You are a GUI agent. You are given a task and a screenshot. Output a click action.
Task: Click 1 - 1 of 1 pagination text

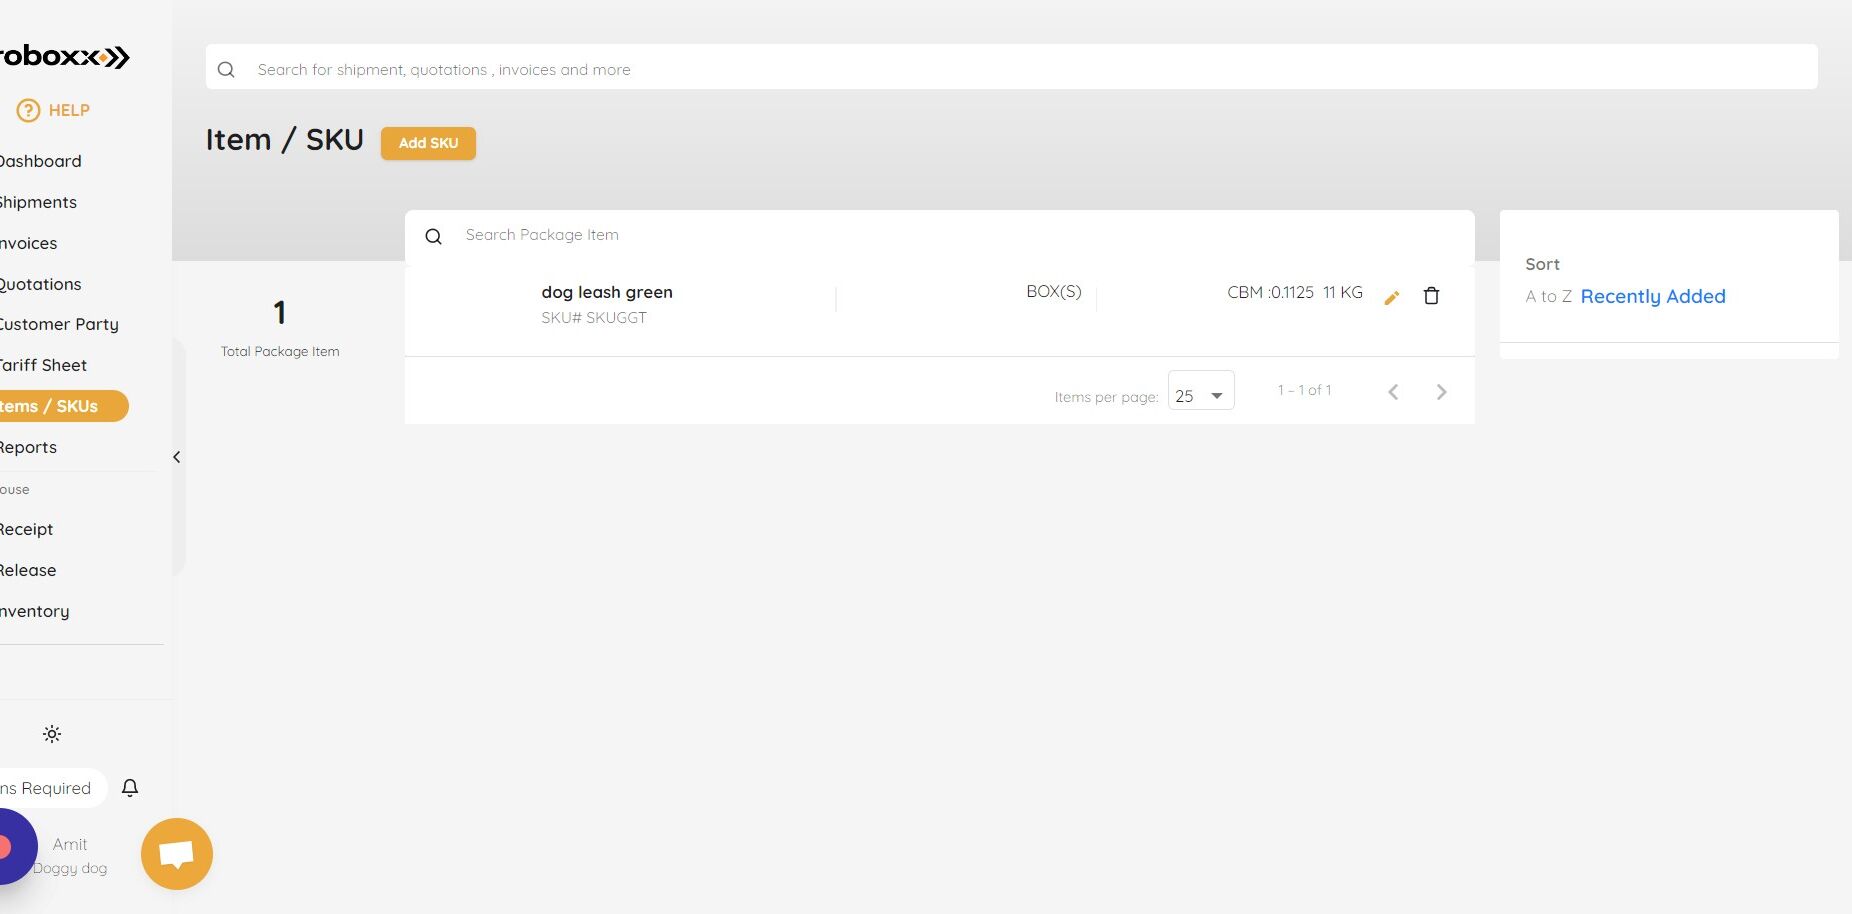pos(1304,390)
